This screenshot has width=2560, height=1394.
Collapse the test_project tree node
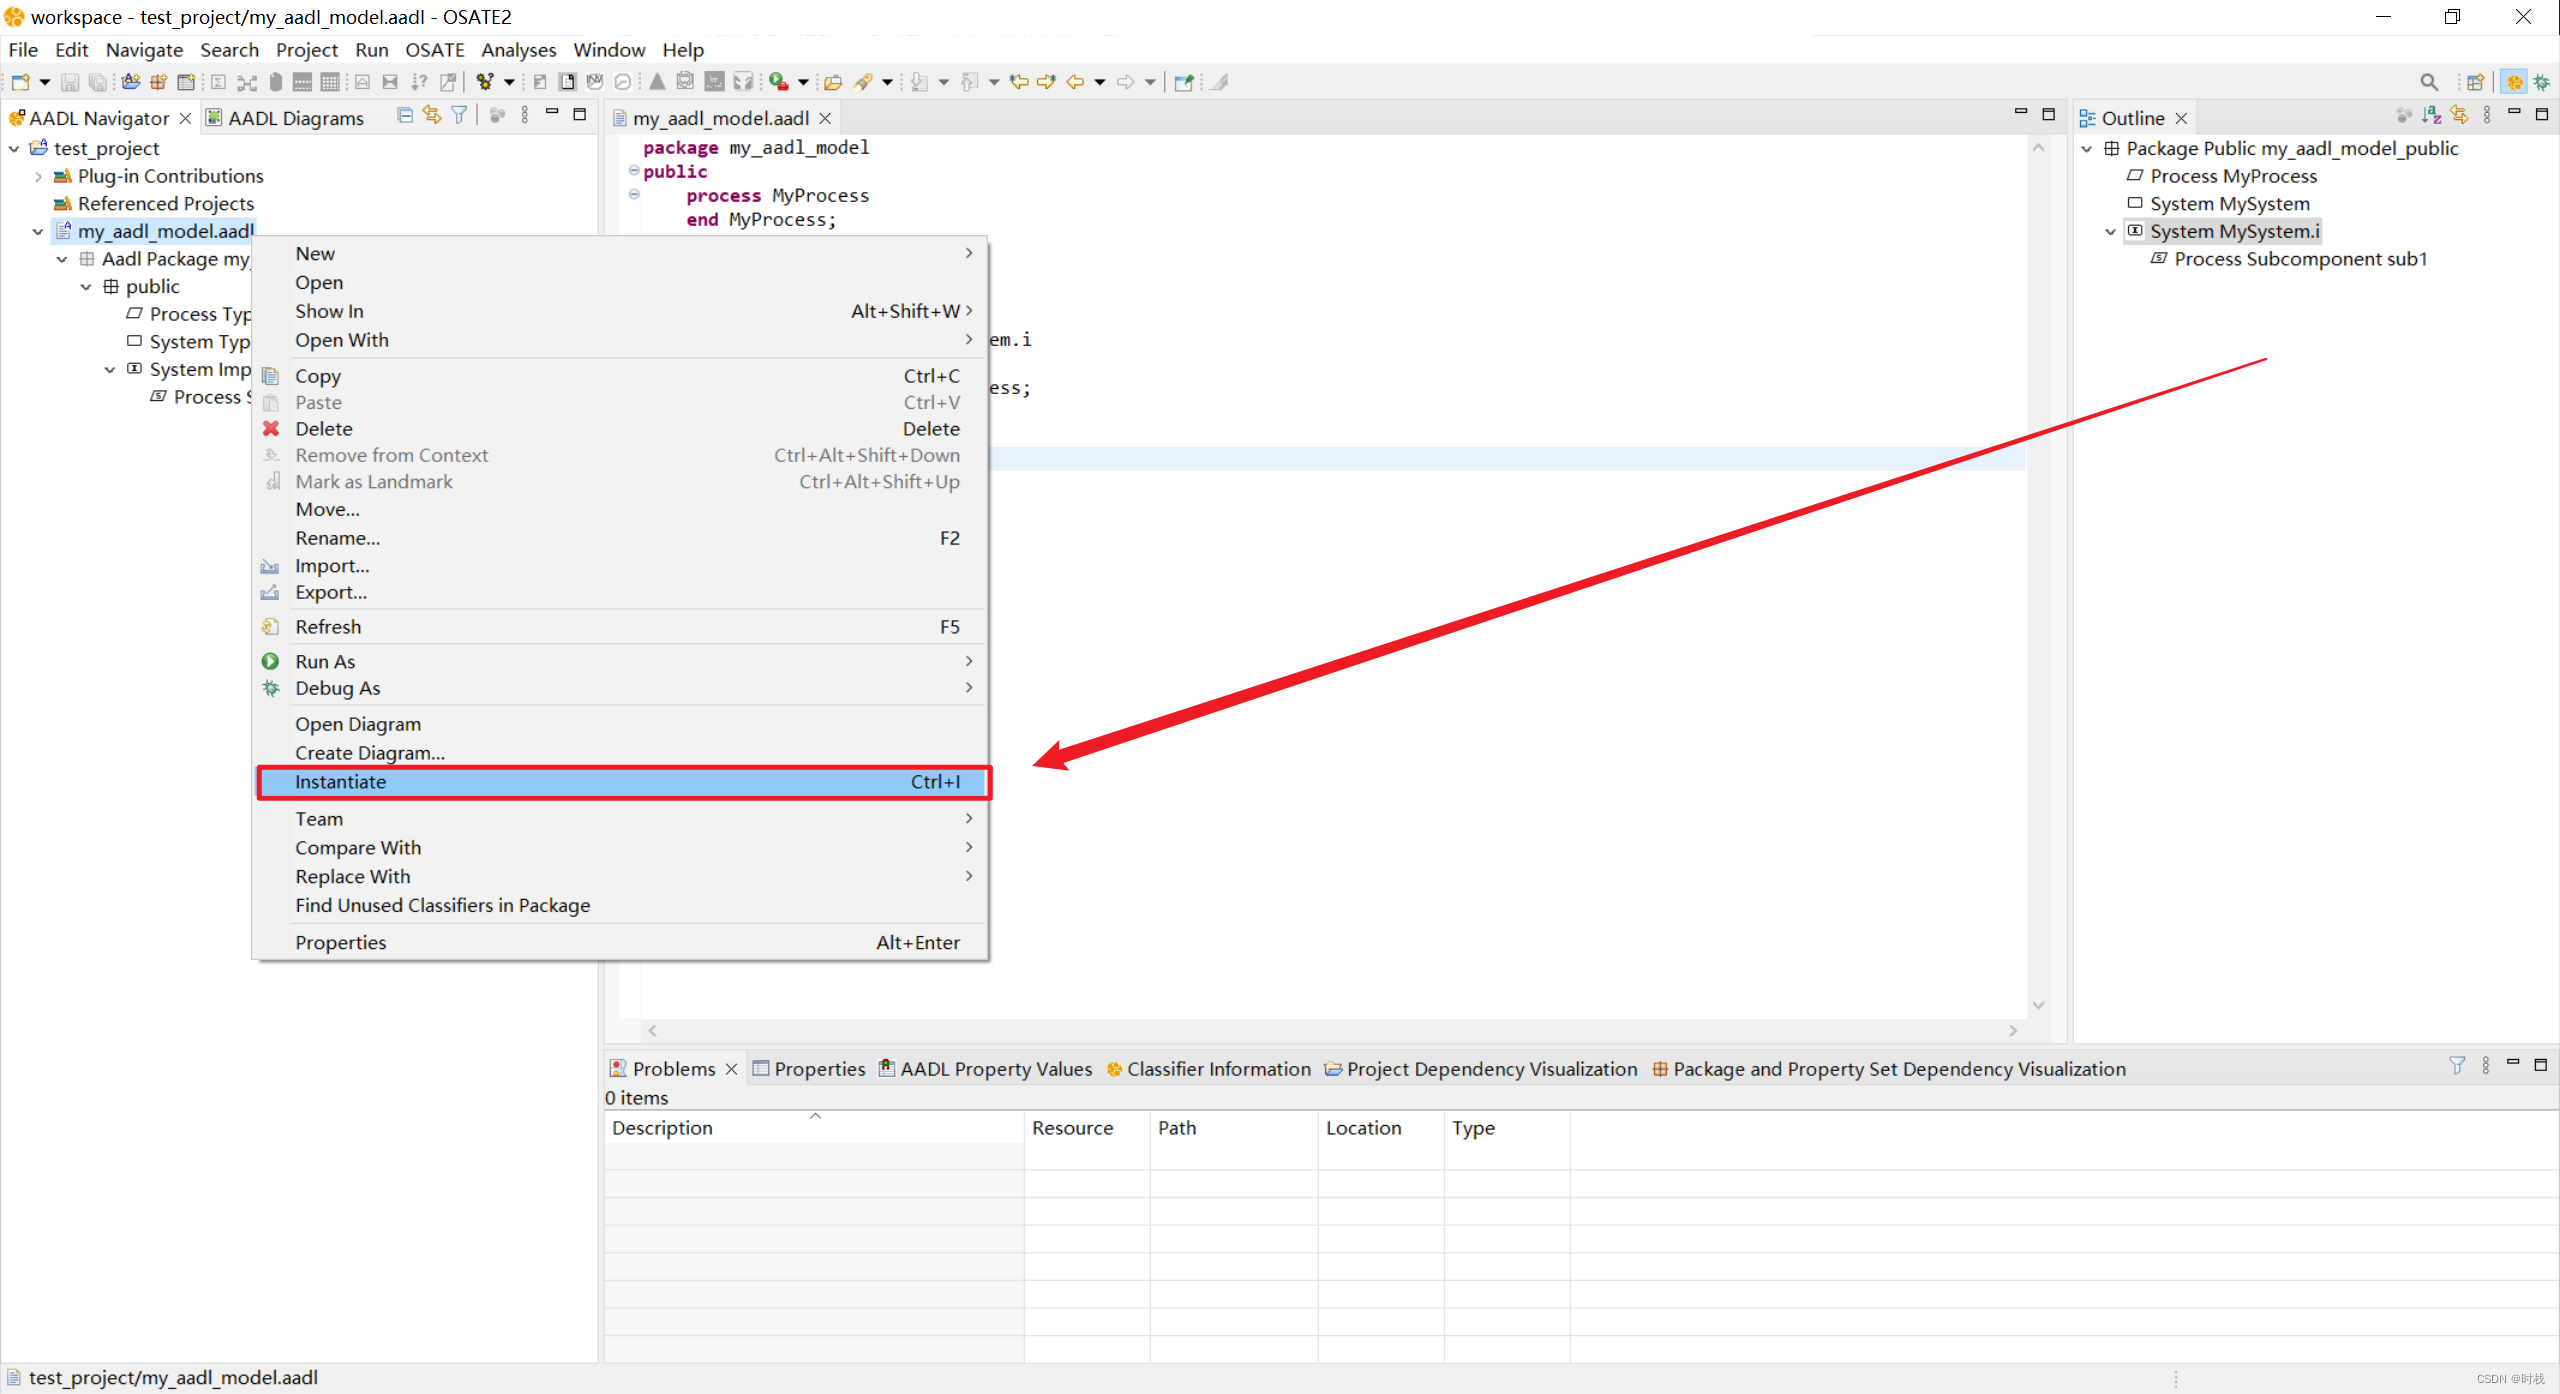[14, 148]
